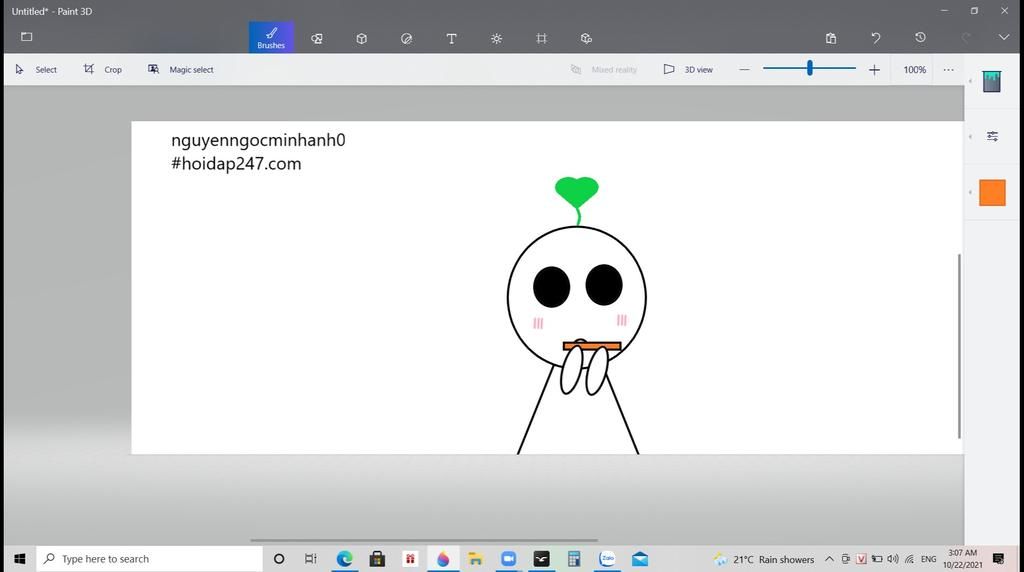Expand the arrow beside the settings sliders icon
The width and height of the screenshot is (1024, 572).
(x=970, y=136)
